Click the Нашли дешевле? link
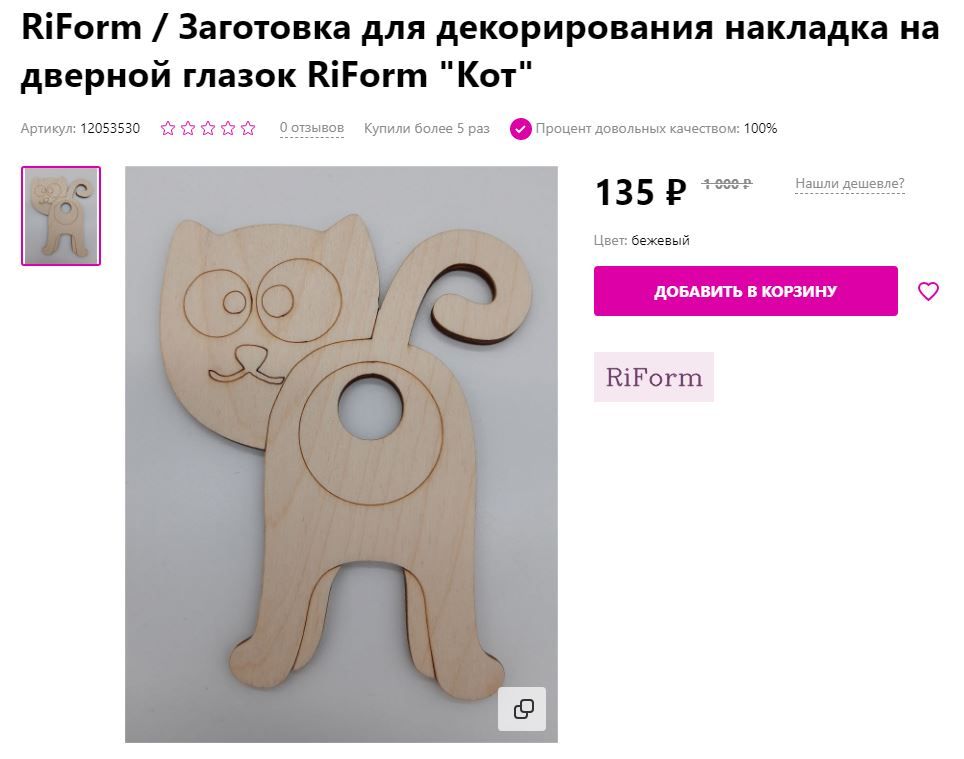 pyautogui.click(x=850, y=183)
